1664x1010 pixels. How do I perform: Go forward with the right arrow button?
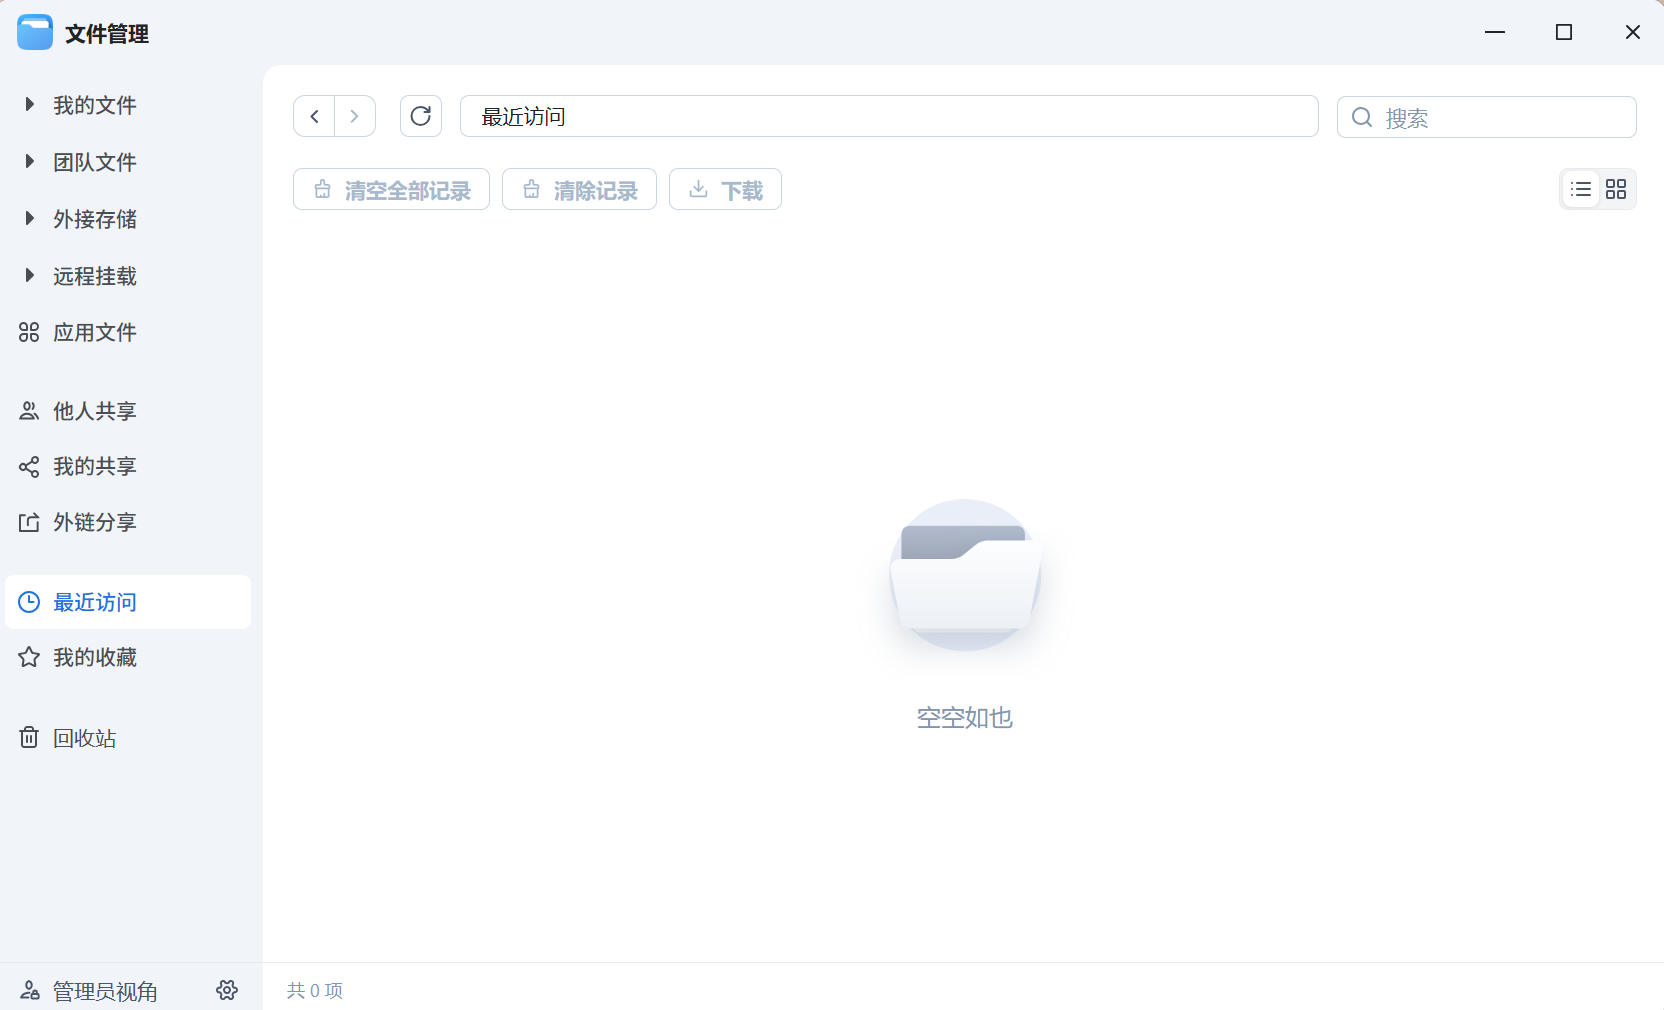coord(355,116)
